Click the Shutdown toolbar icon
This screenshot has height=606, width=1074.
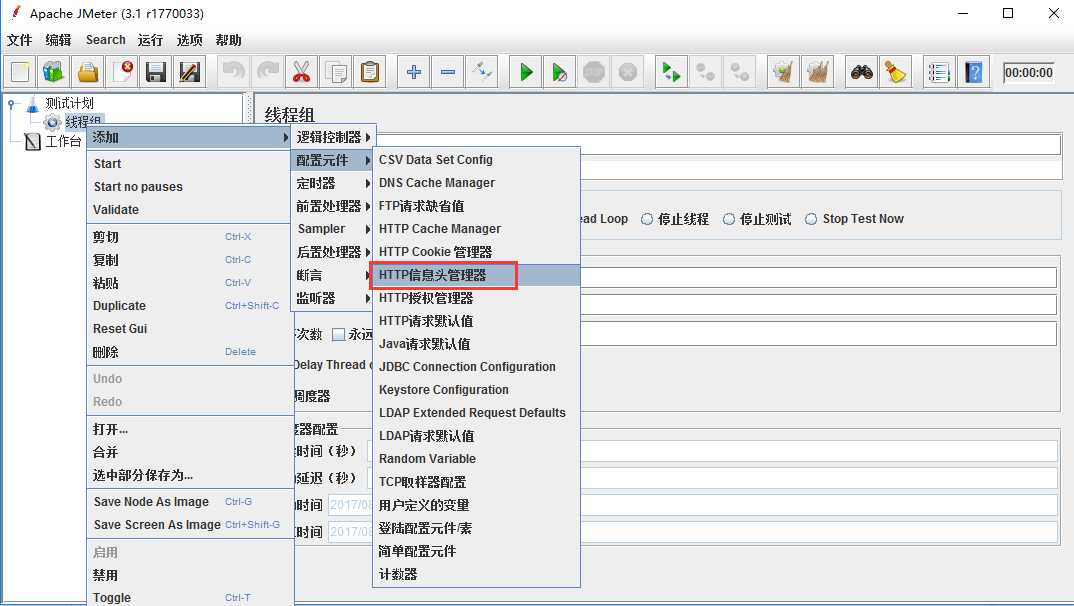(627, 72)
